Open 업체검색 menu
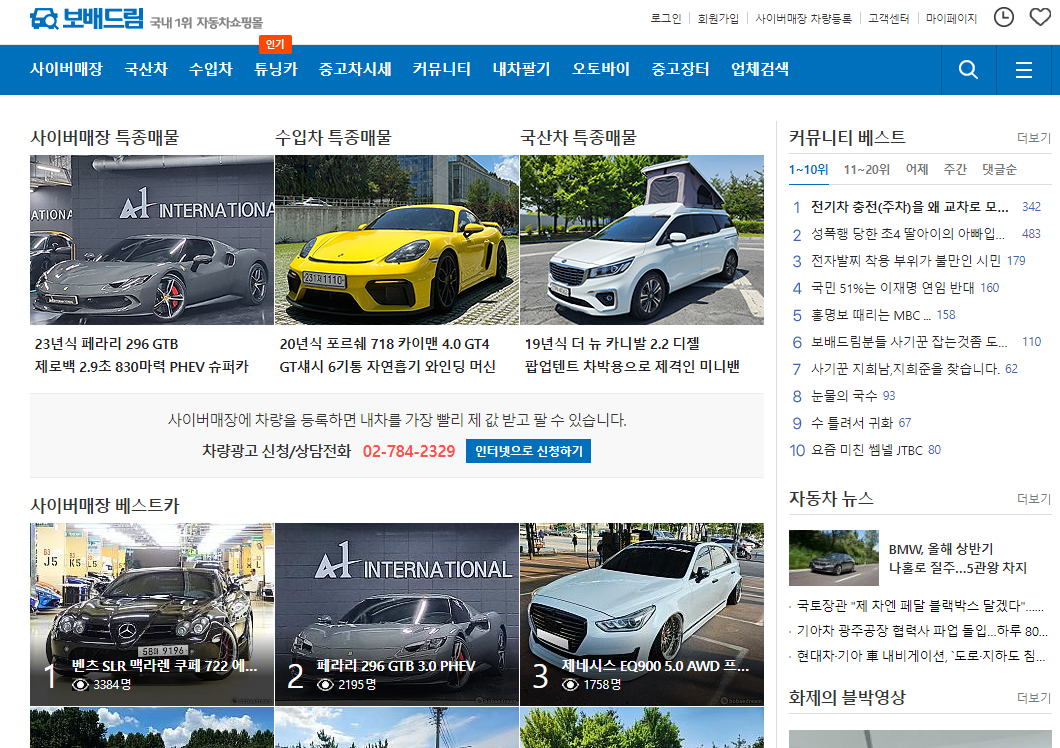Viewport: 1060px width, 748px height. pos(760,69)
